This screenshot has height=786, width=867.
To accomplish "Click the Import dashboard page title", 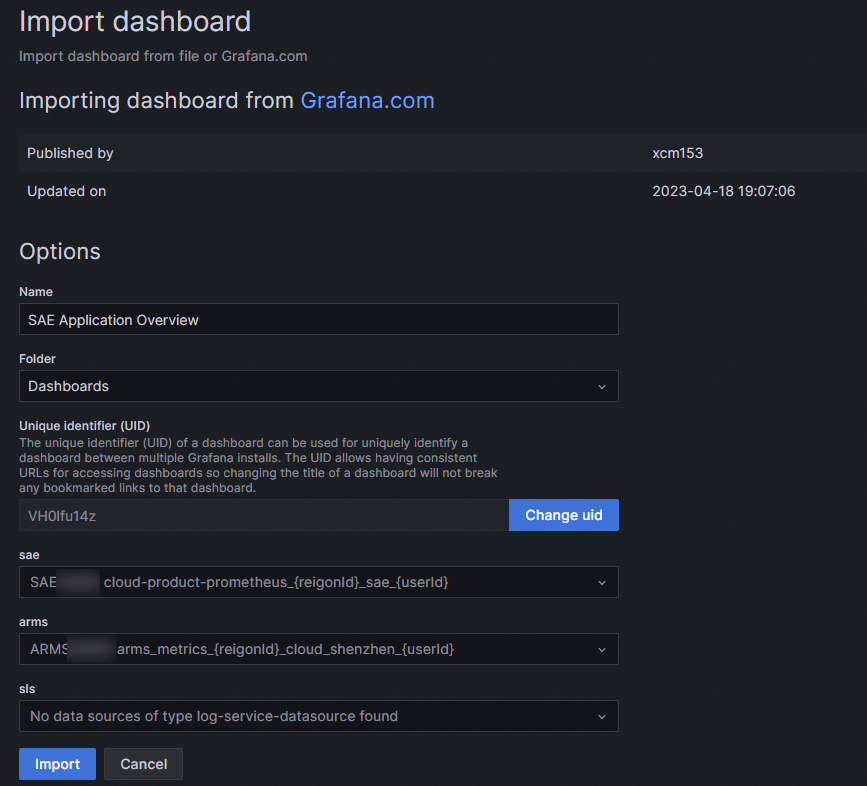I will pos(135,22).
